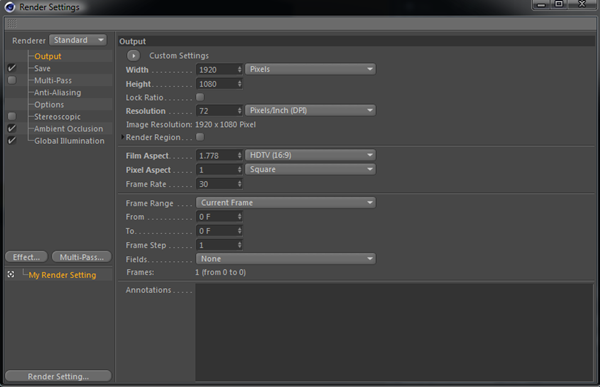Open the HDTV (16:9) film aspect dropdown
This screenshot has height=387, width=600.
(310, 155)
